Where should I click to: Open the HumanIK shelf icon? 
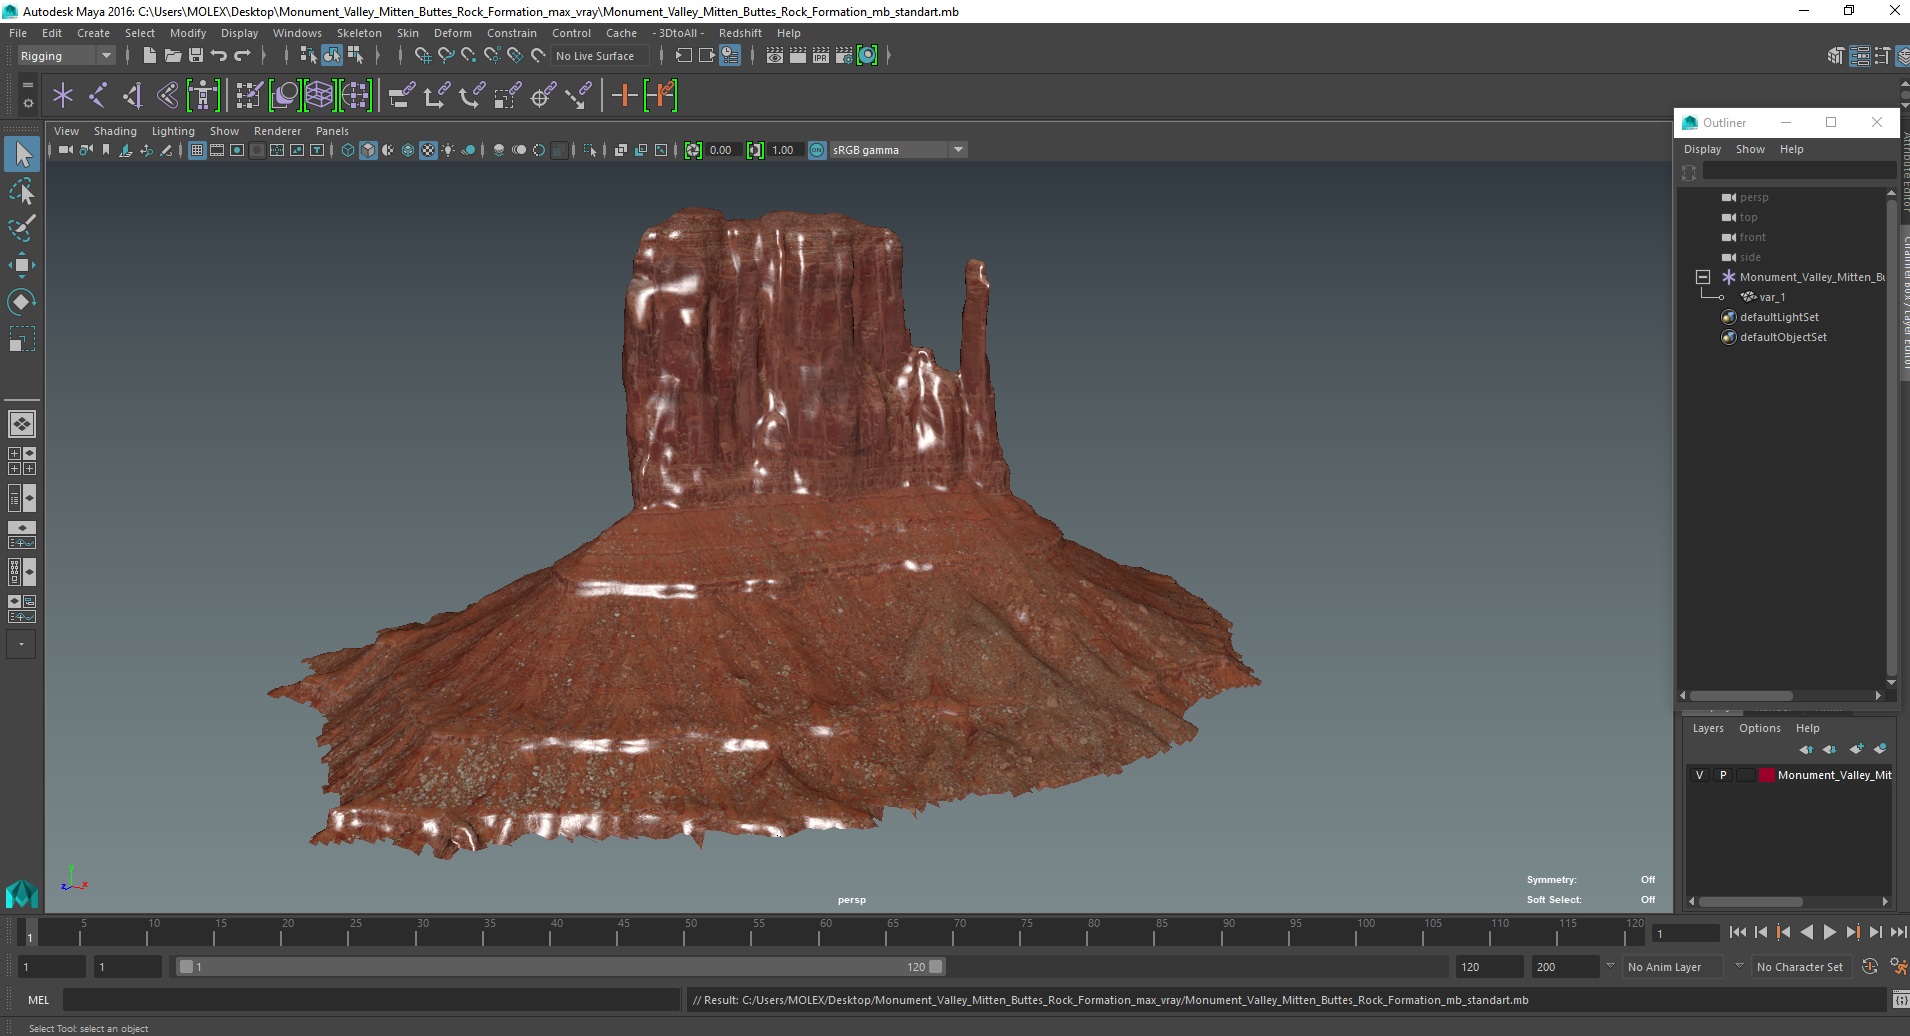click(203, 96)
